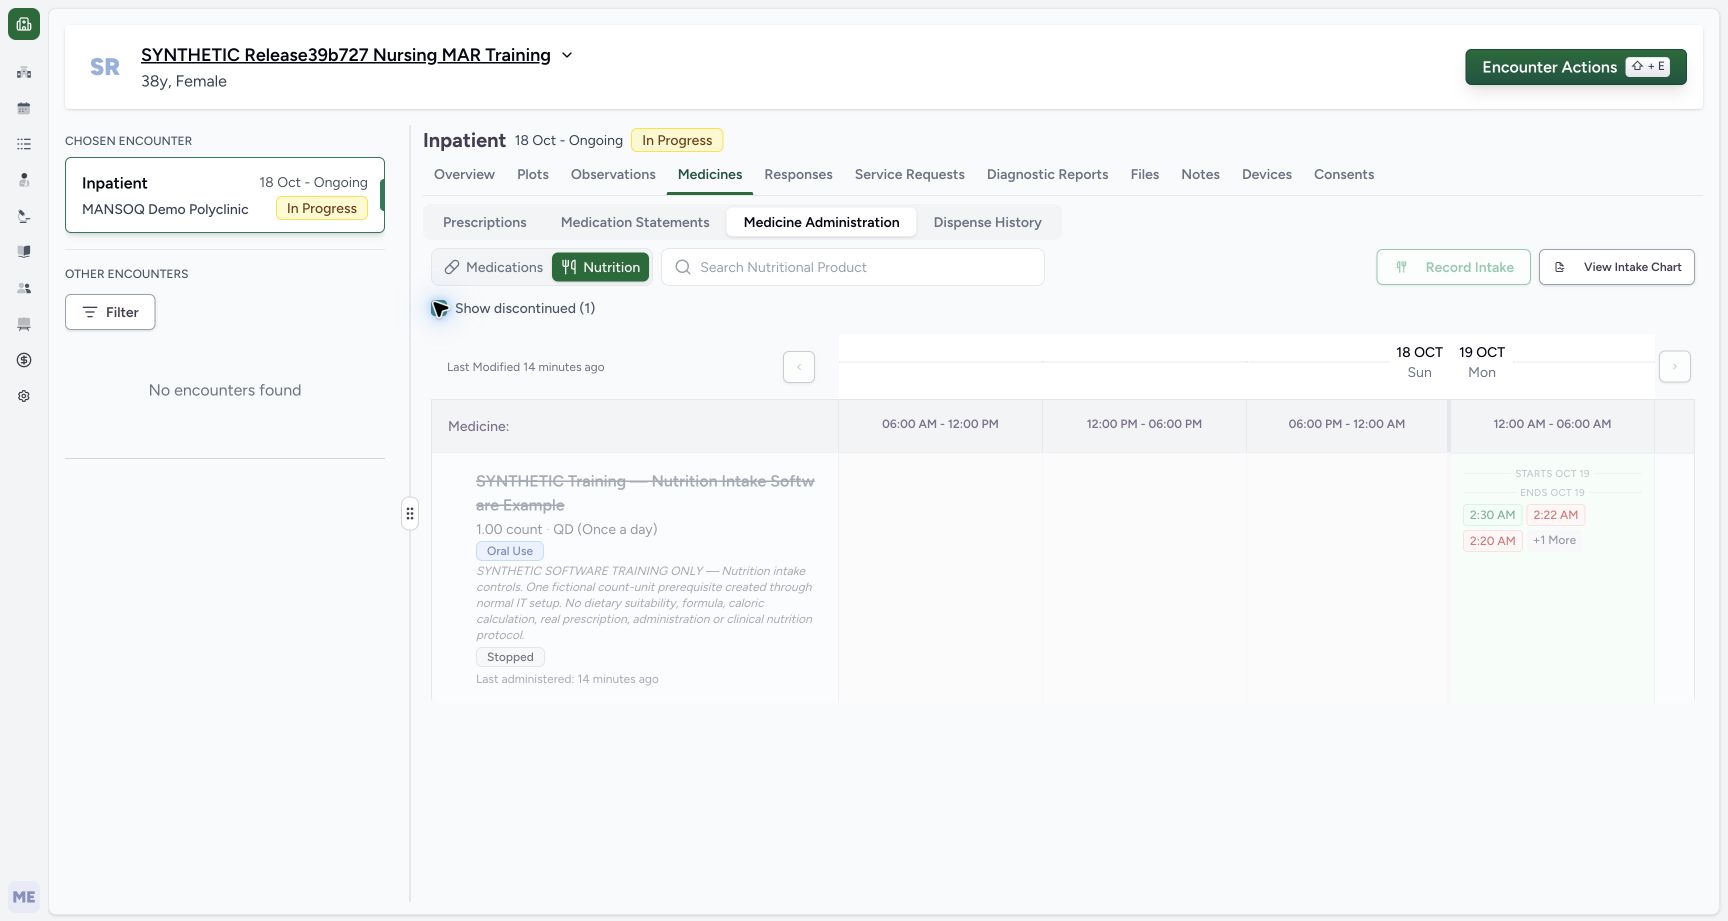The height and width of the screenshot is (921, 1728).
Task: Toggle Show discontinued checkbox
Action: pyautogui.click(x=439, y=308)
